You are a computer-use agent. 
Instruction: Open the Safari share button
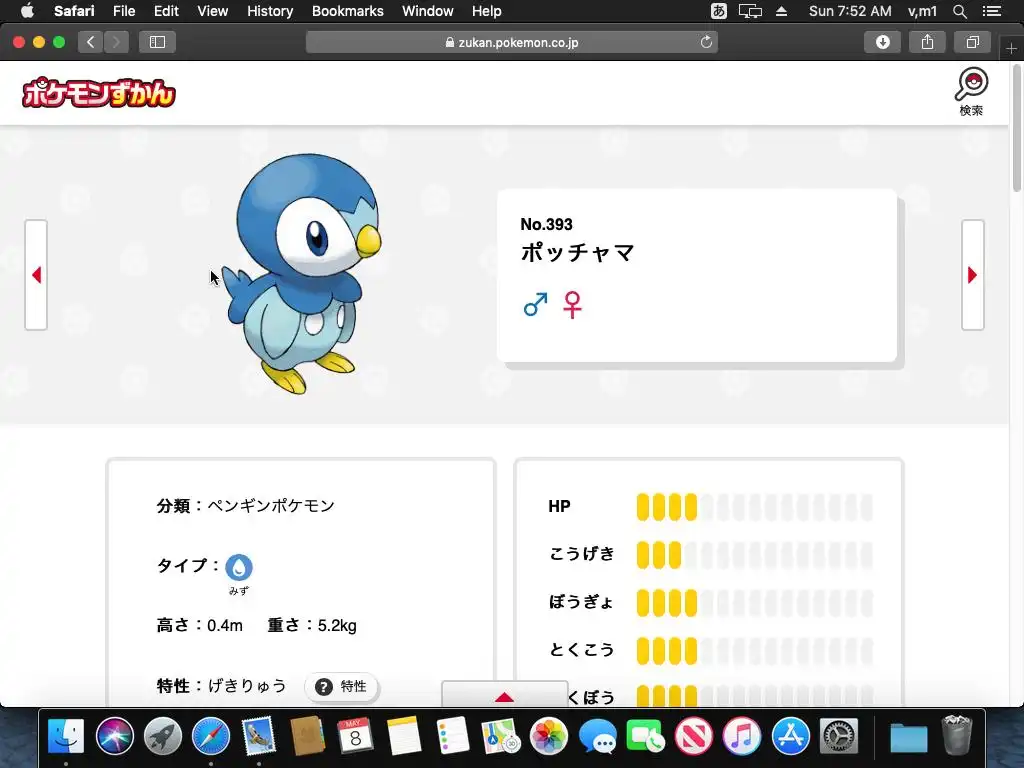click(x=927, y=42)
